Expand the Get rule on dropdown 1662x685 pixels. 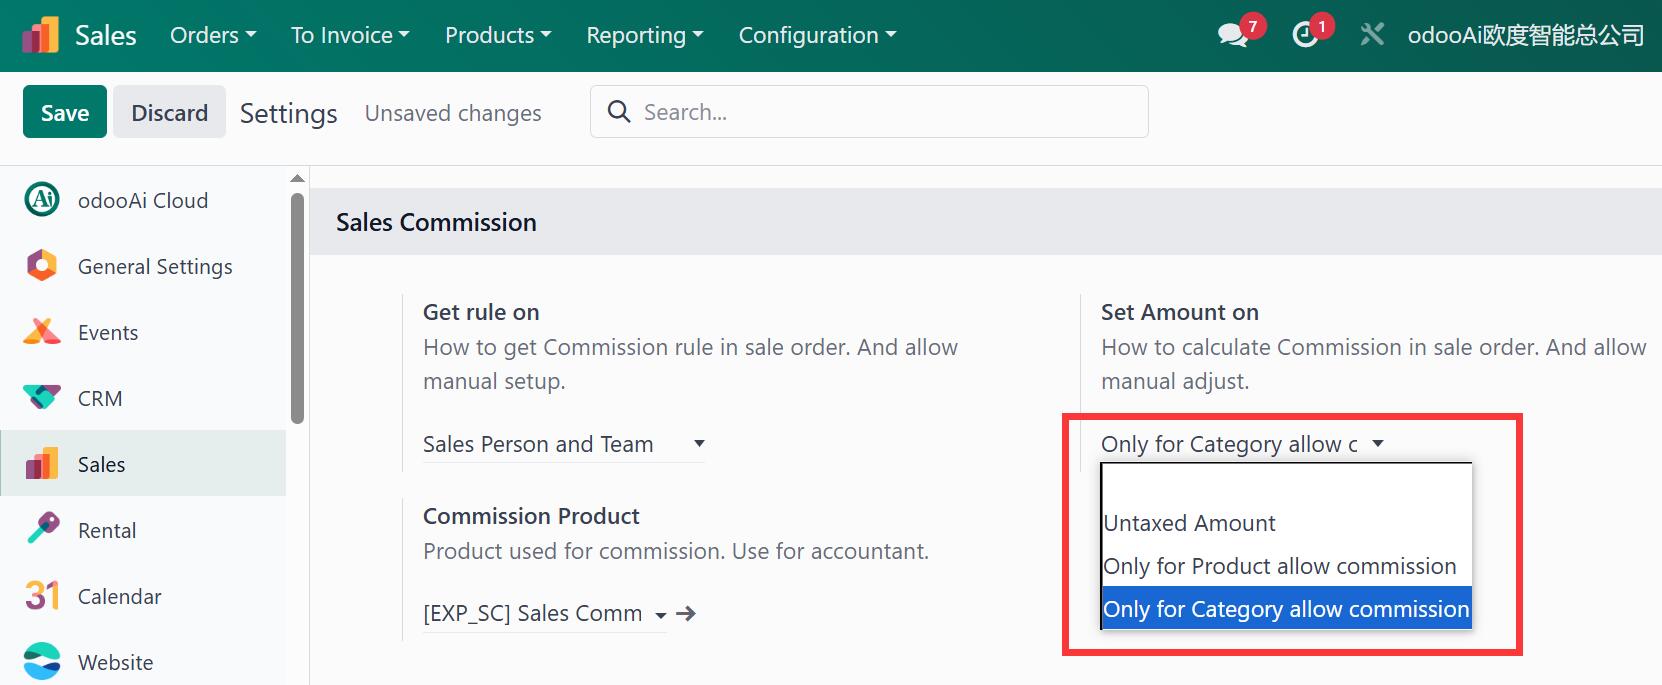pos(563,444)
